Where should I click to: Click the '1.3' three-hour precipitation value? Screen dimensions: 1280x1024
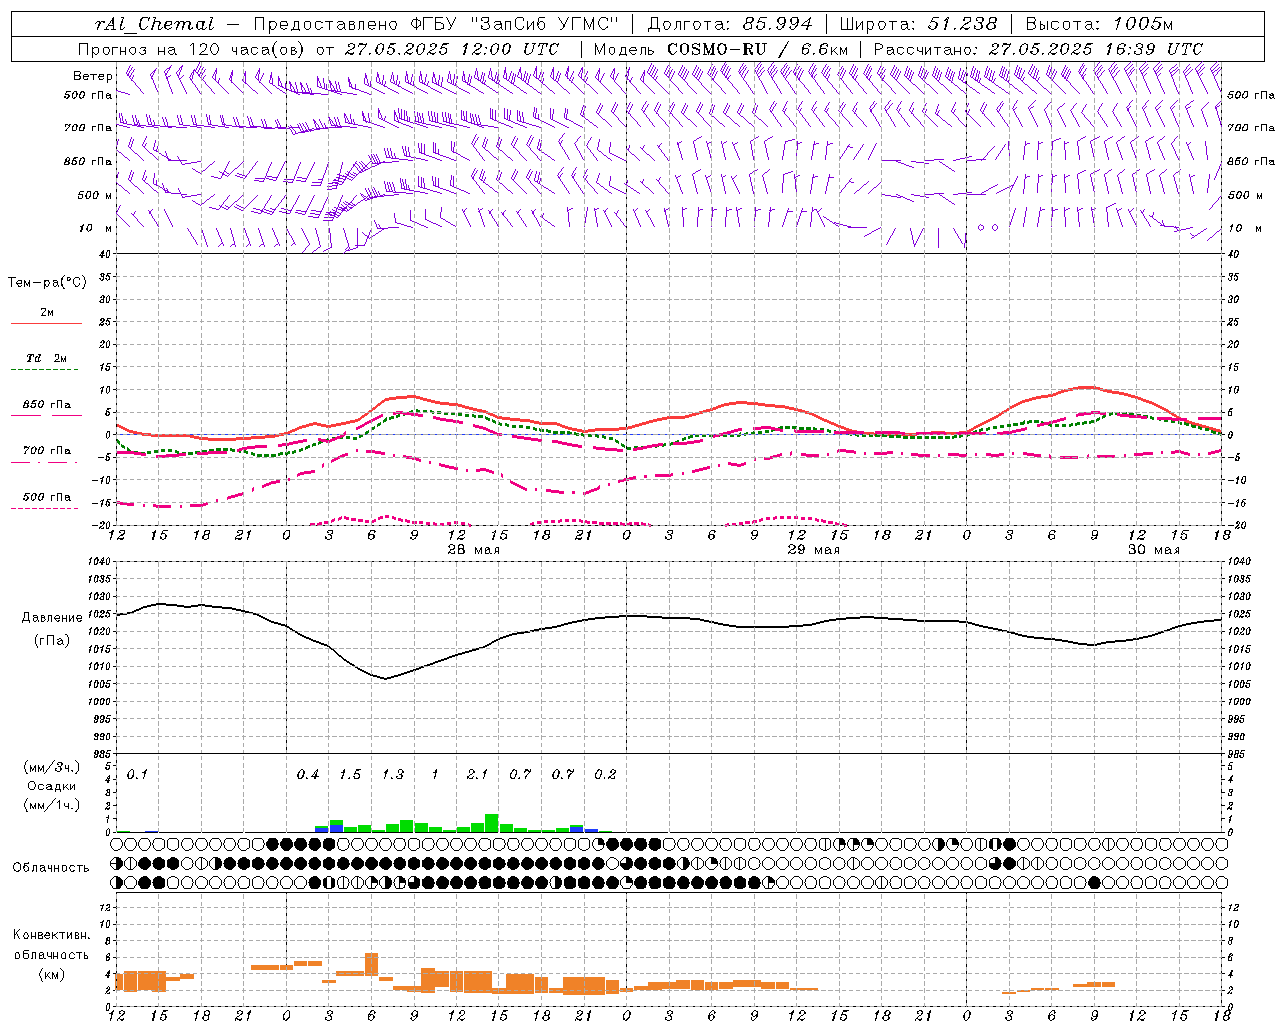pyautogui.click(x=393, y=775)
